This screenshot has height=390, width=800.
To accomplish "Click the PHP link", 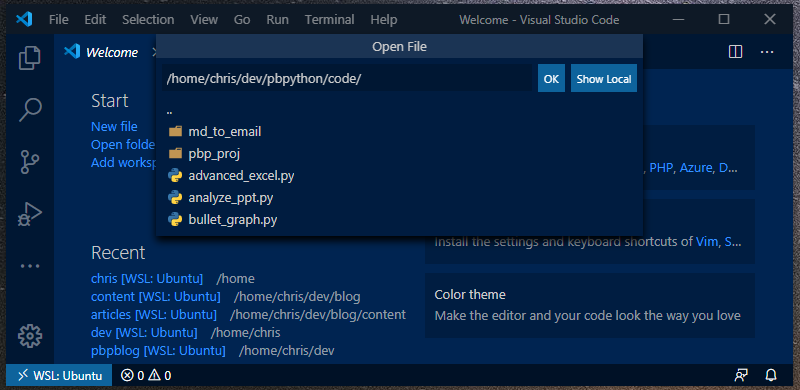I will (661, 168).
